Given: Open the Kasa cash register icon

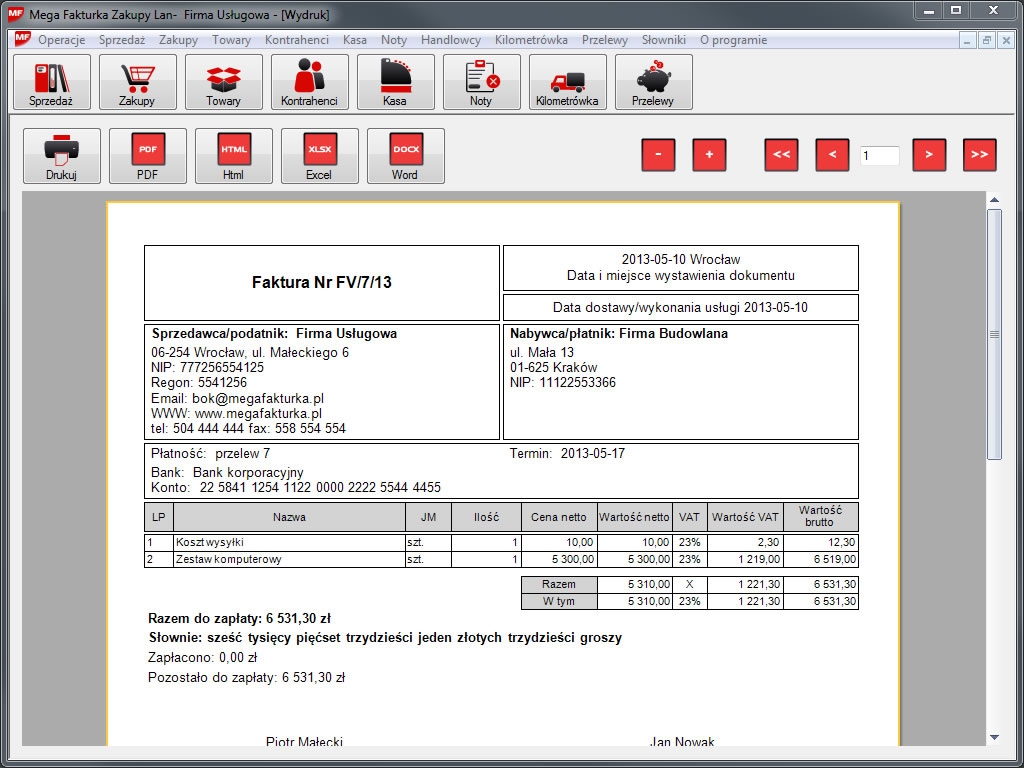Looking at the screenshot, I should coord(396,82).
